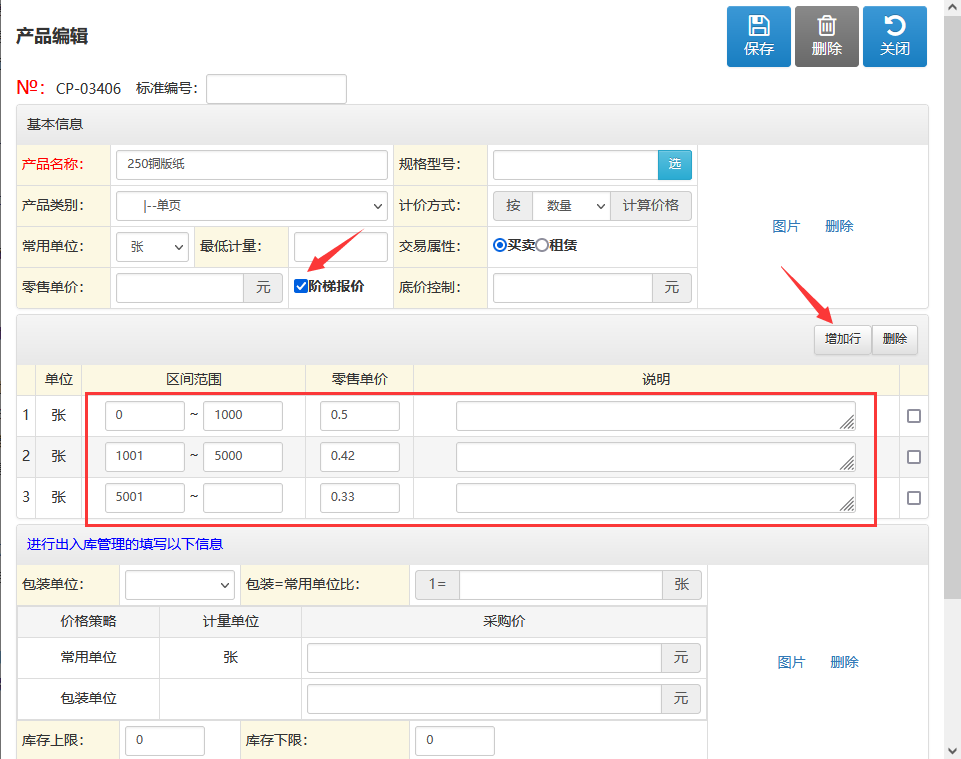Click the 增加行 button
Image resolution: width=961 pixels, height=759 pixels.
843,339
